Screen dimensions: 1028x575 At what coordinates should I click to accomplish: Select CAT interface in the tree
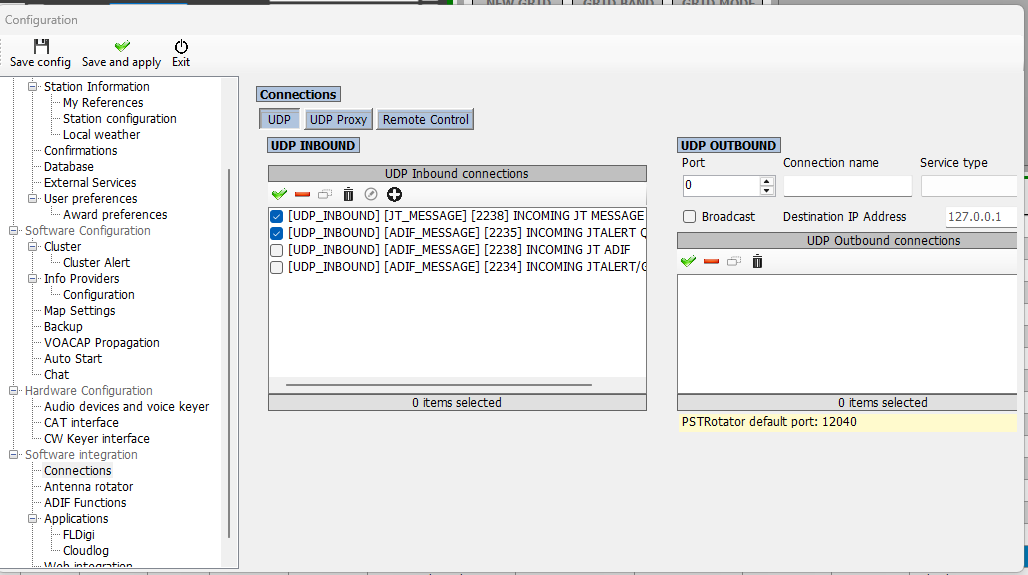click(81, 422)
